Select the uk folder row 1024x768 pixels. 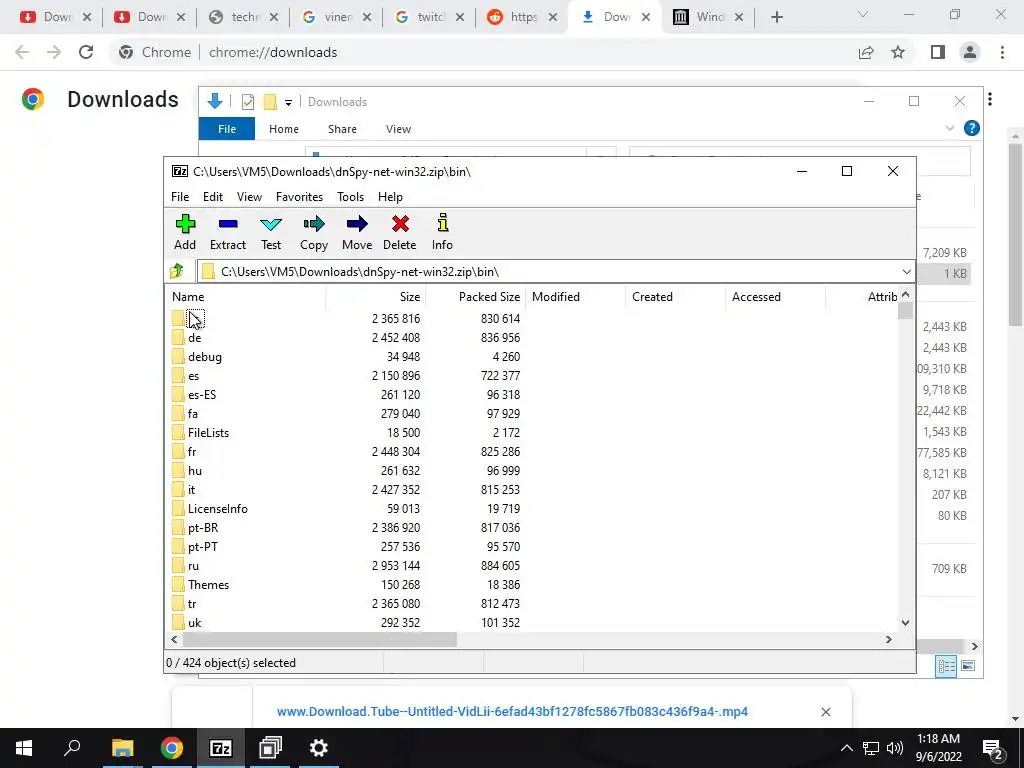point(195,623)
